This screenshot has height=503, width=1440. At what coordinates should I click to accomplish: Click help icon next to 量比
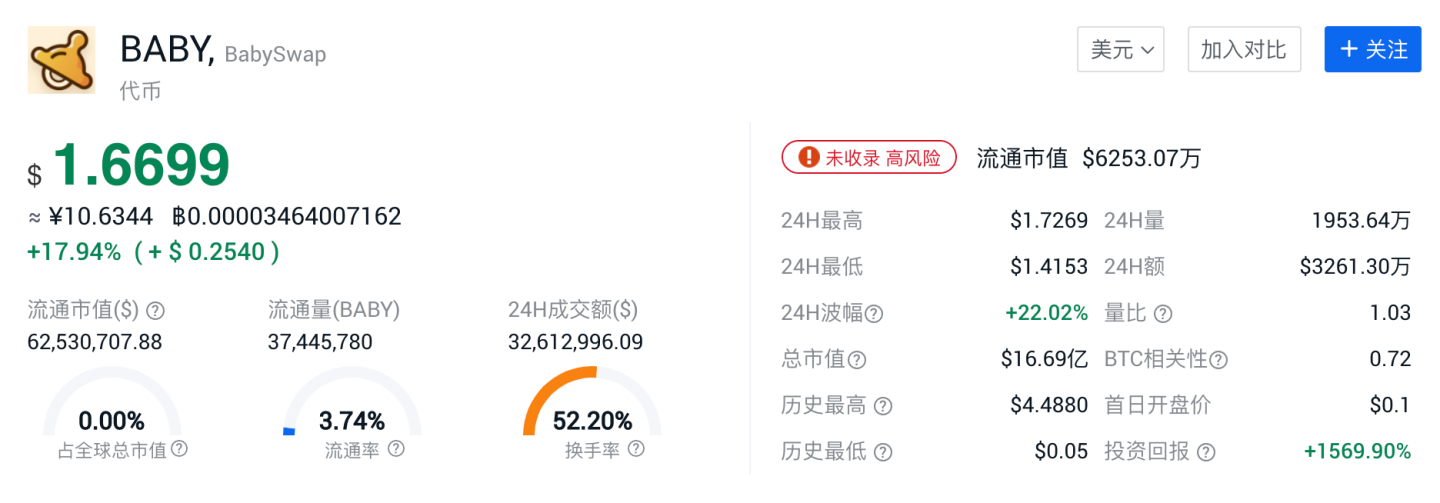[1163, 314]
